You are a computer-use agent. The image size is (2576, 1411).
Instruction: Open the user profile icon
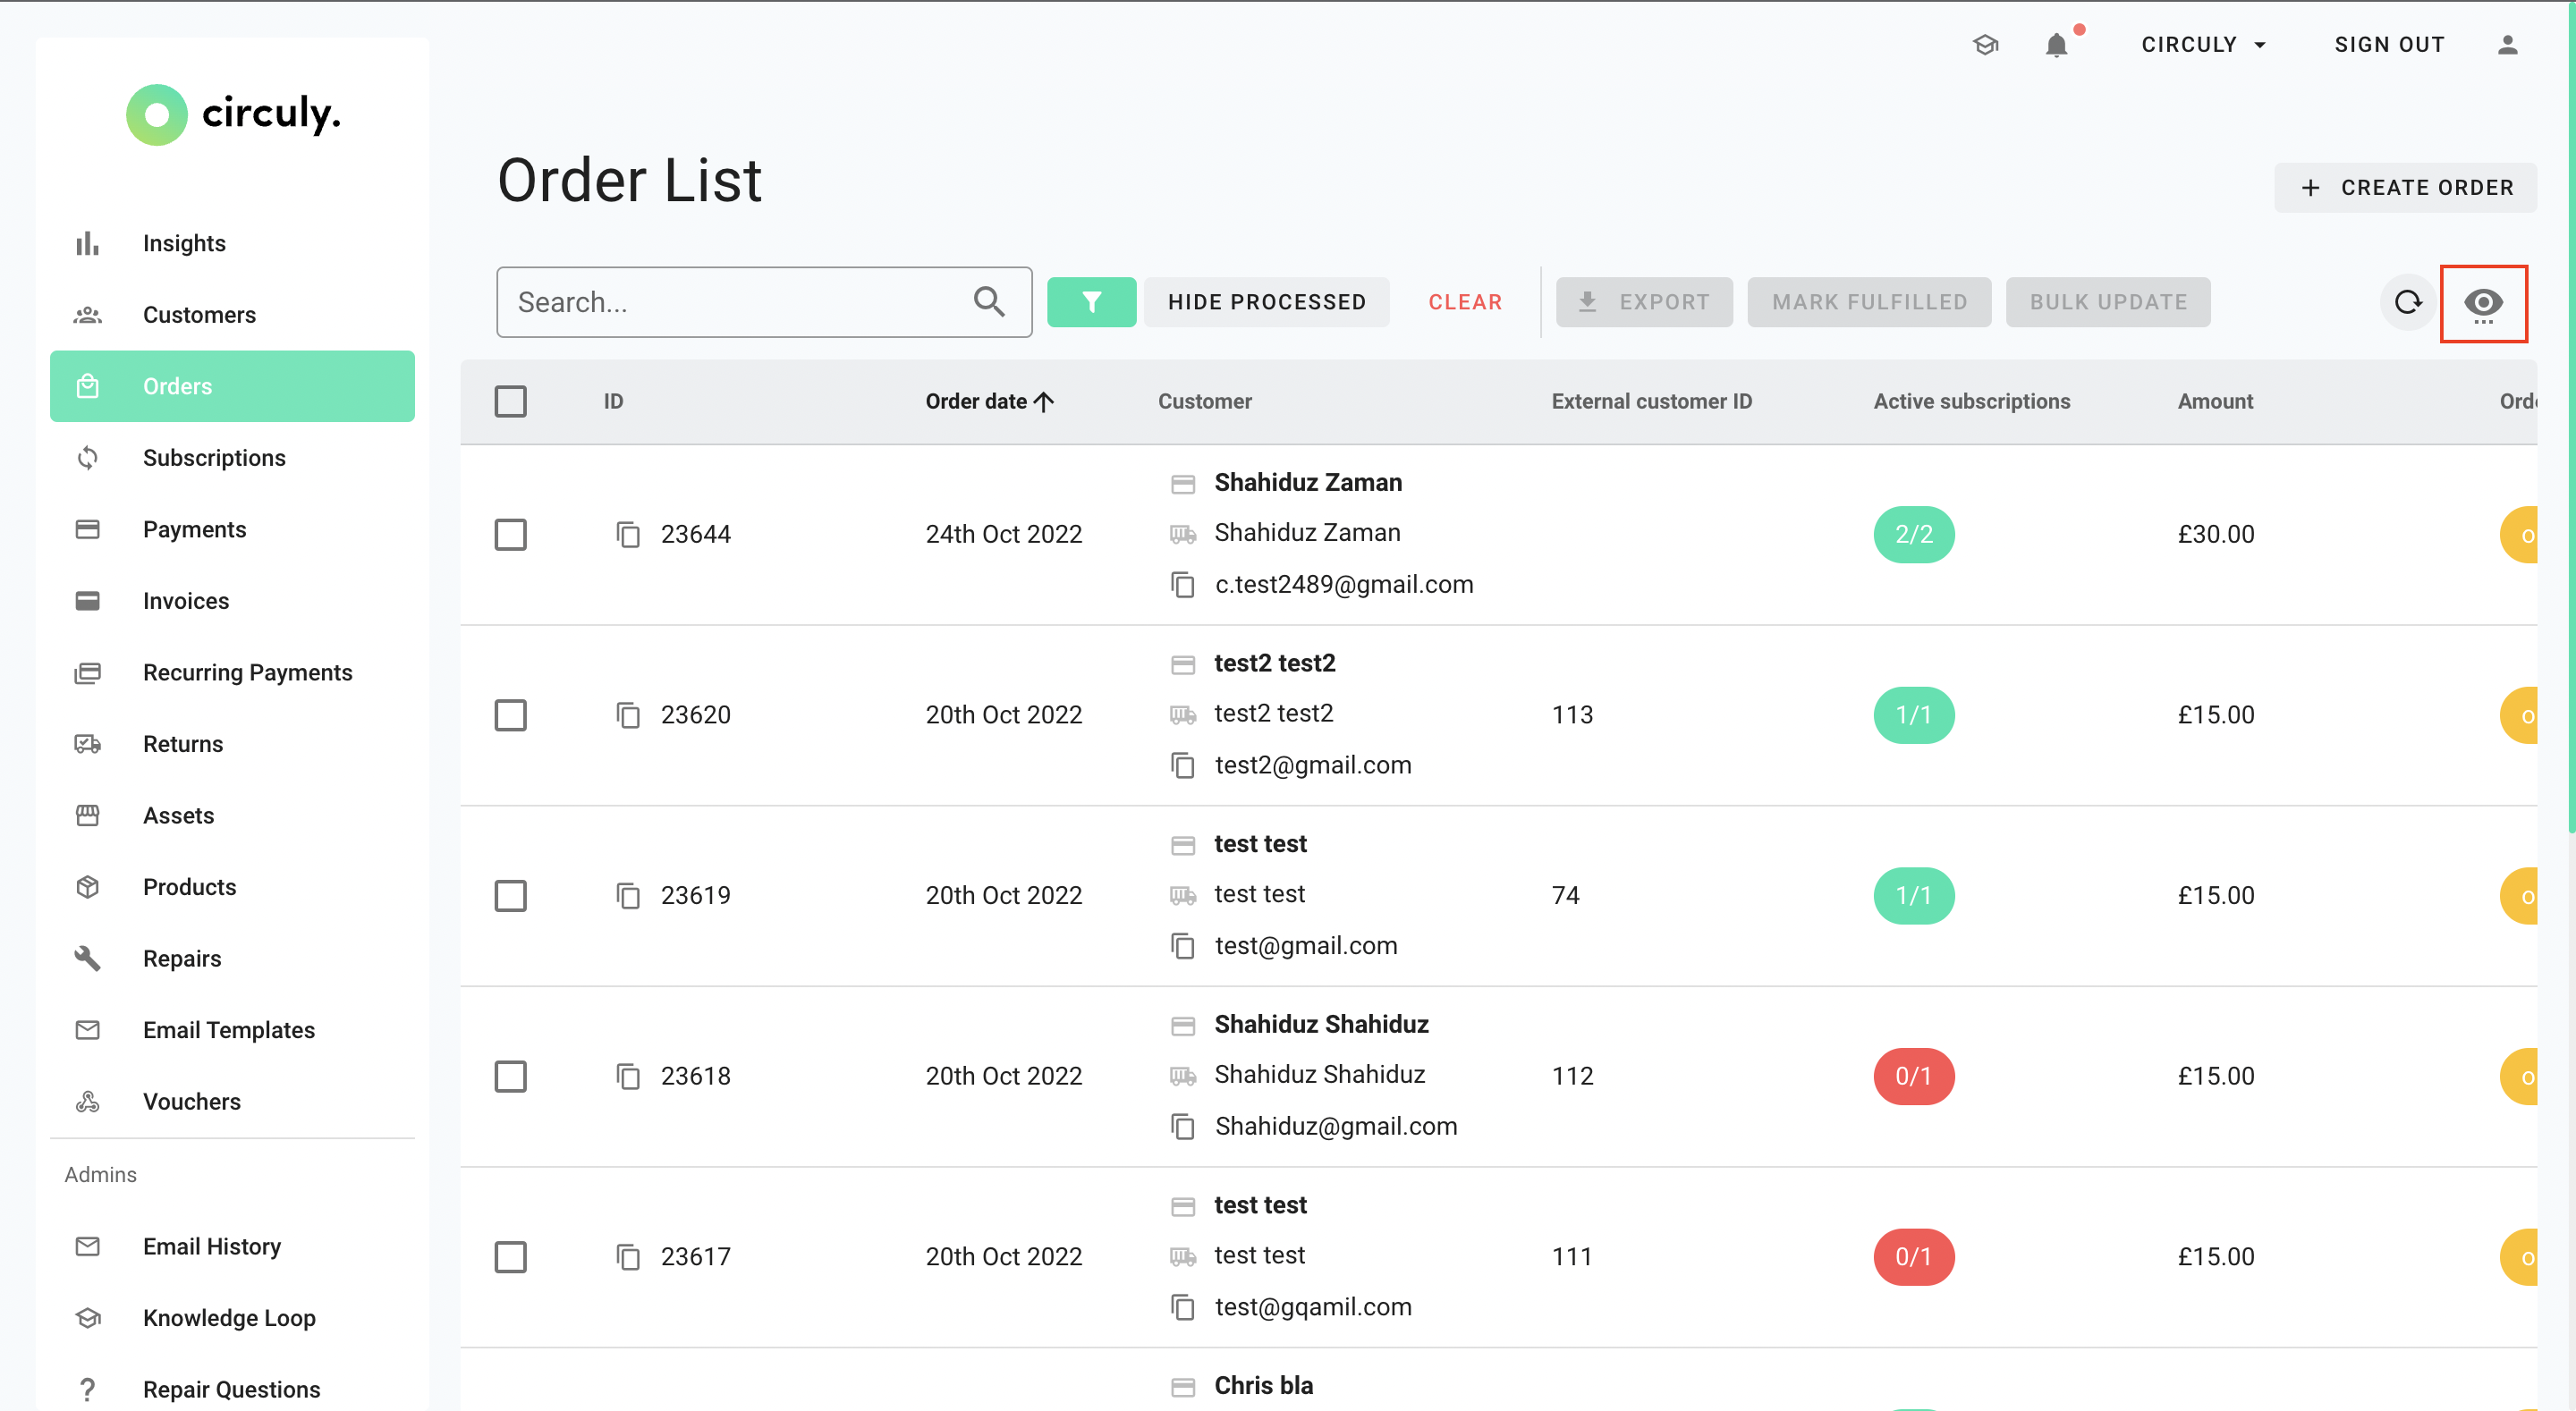point(2507,45)
